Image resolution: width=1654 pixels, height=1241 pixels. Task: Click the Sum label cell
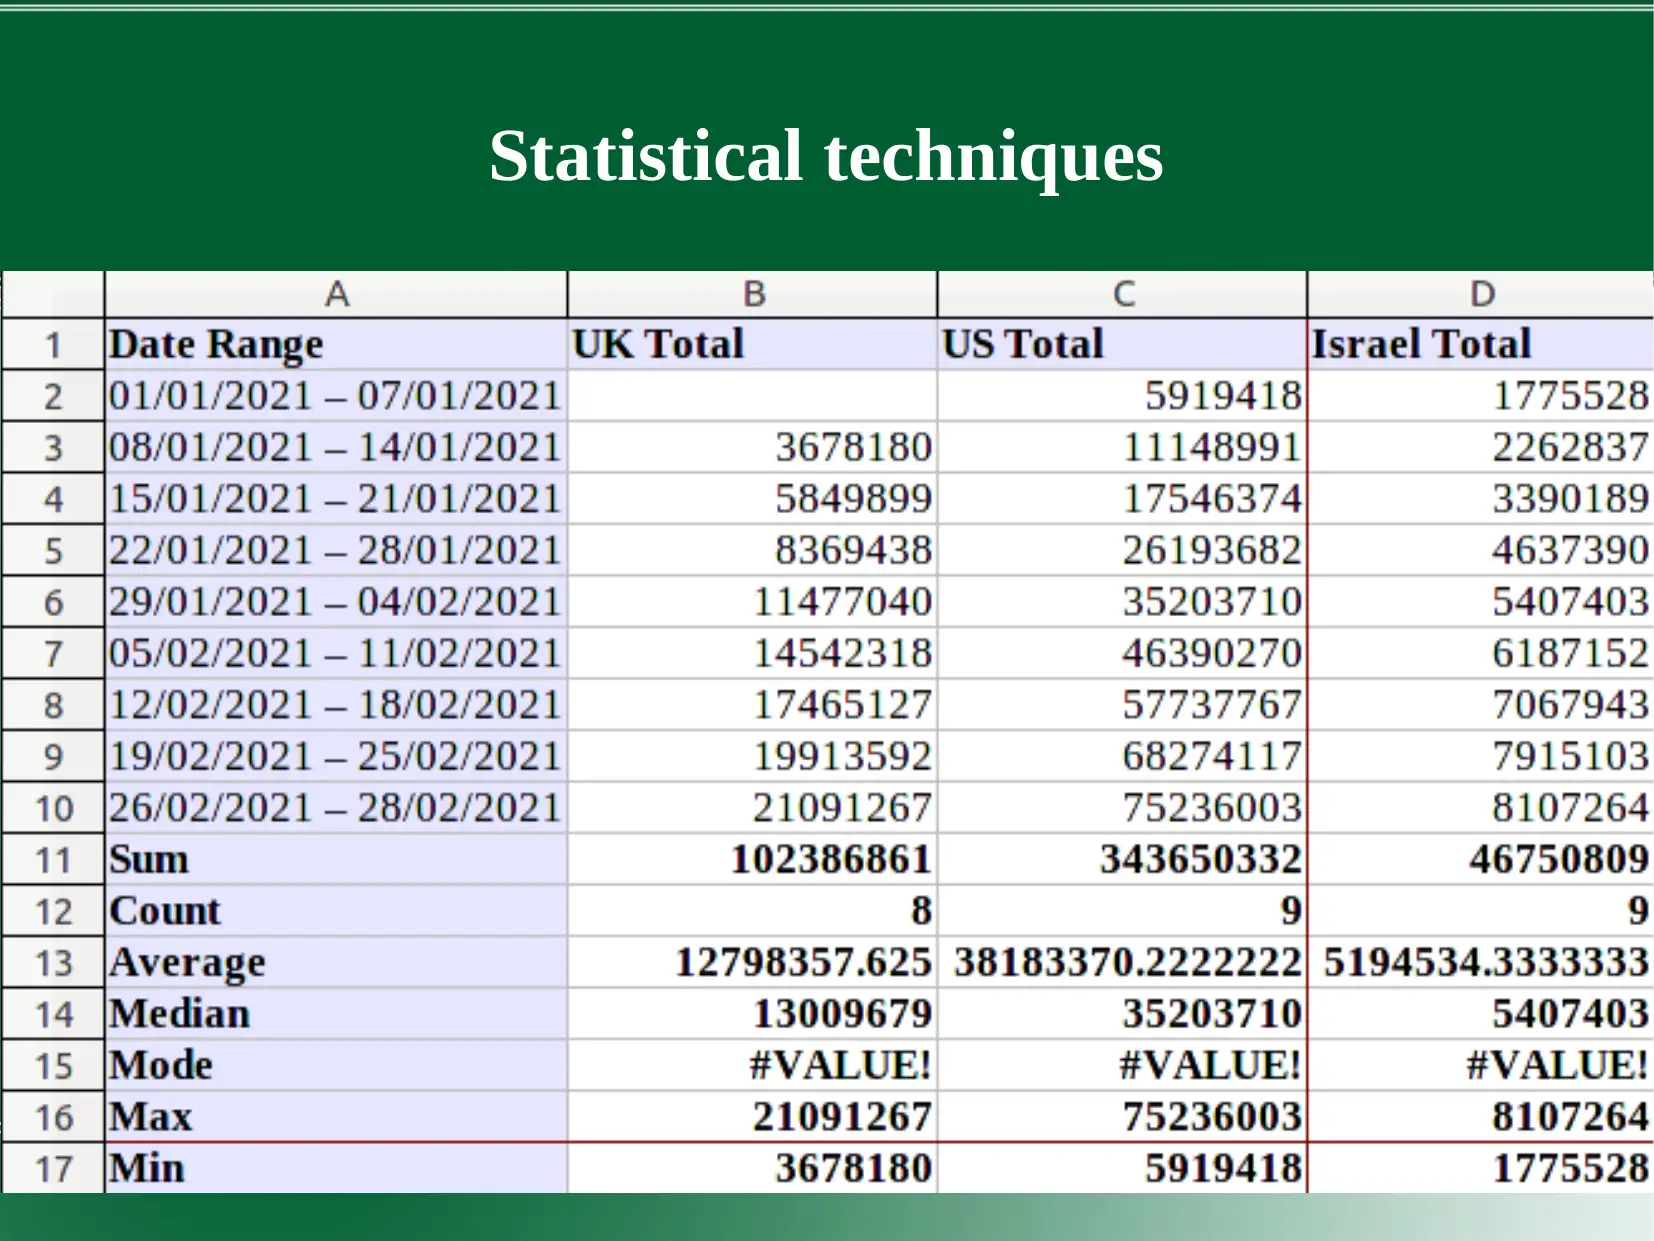click(336, 860)
